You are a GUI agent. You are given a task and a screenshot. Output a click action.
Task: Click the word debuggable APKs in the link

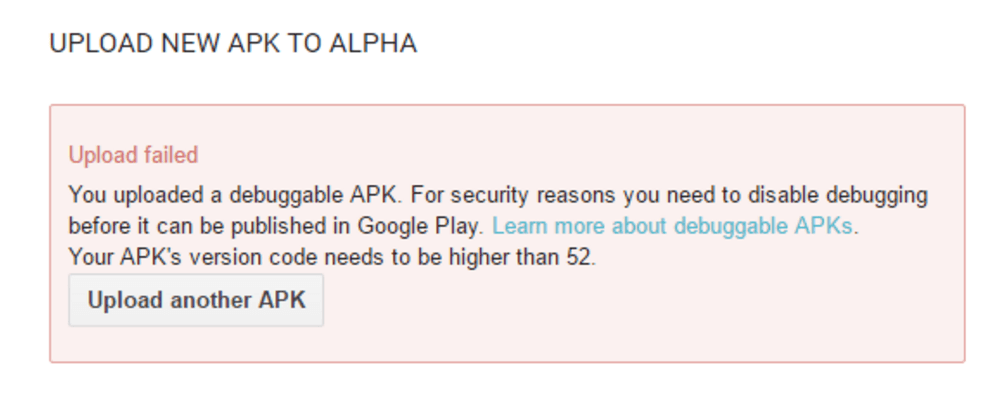763,226
